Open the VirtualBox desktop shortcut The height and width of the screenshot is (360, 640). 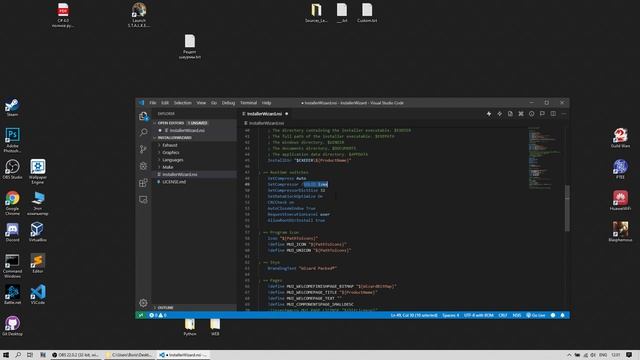[38, 232]
